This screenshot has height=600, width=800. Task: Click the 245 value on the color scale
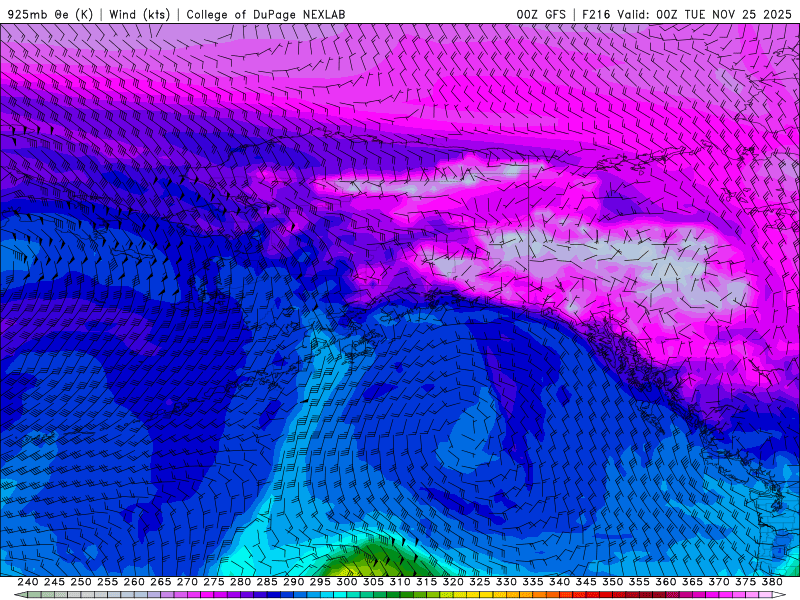click(x=54, y=582)
